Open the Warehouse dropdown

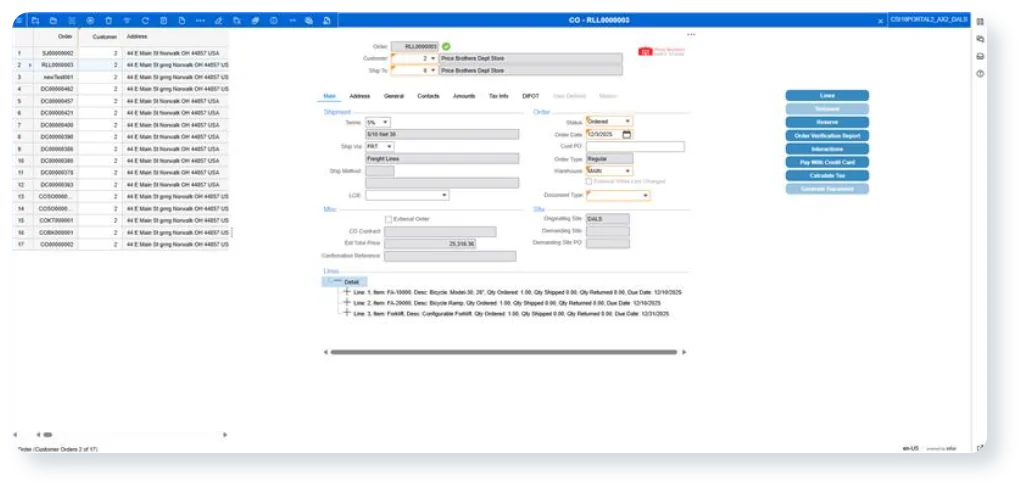coord(627,171)
